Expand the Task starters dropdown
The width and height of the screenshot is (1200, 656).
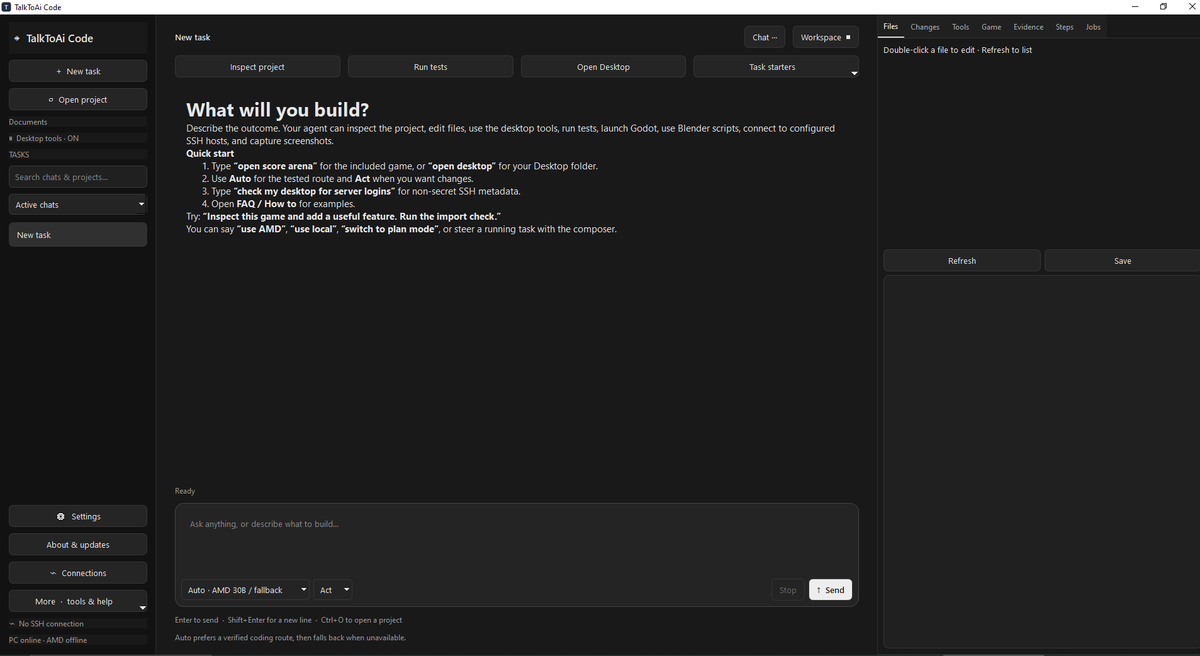point(776,67)
